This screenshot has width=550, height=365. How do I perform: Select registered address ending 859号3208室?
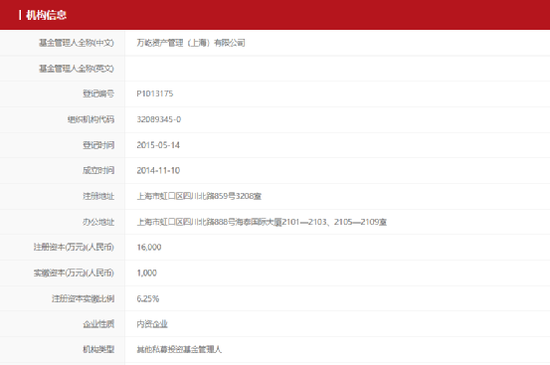click(199, 196)
